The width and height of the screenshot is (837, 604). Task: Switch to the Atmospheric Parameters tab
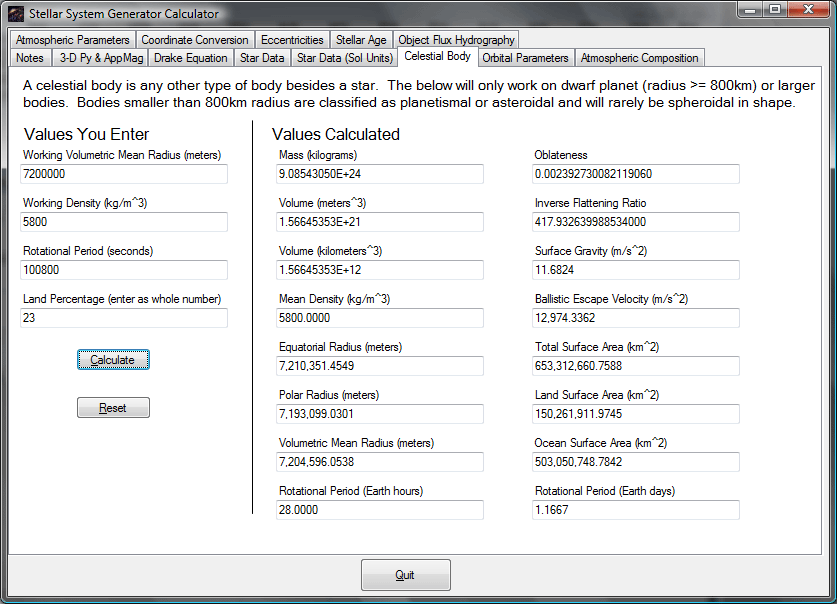click(73, 40)
